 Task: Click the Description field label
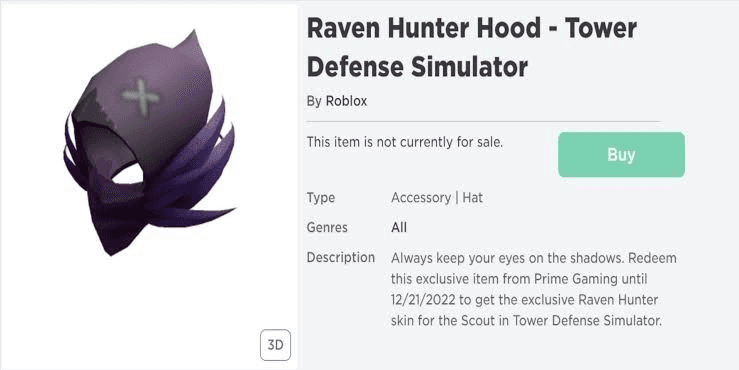(341, 257)
